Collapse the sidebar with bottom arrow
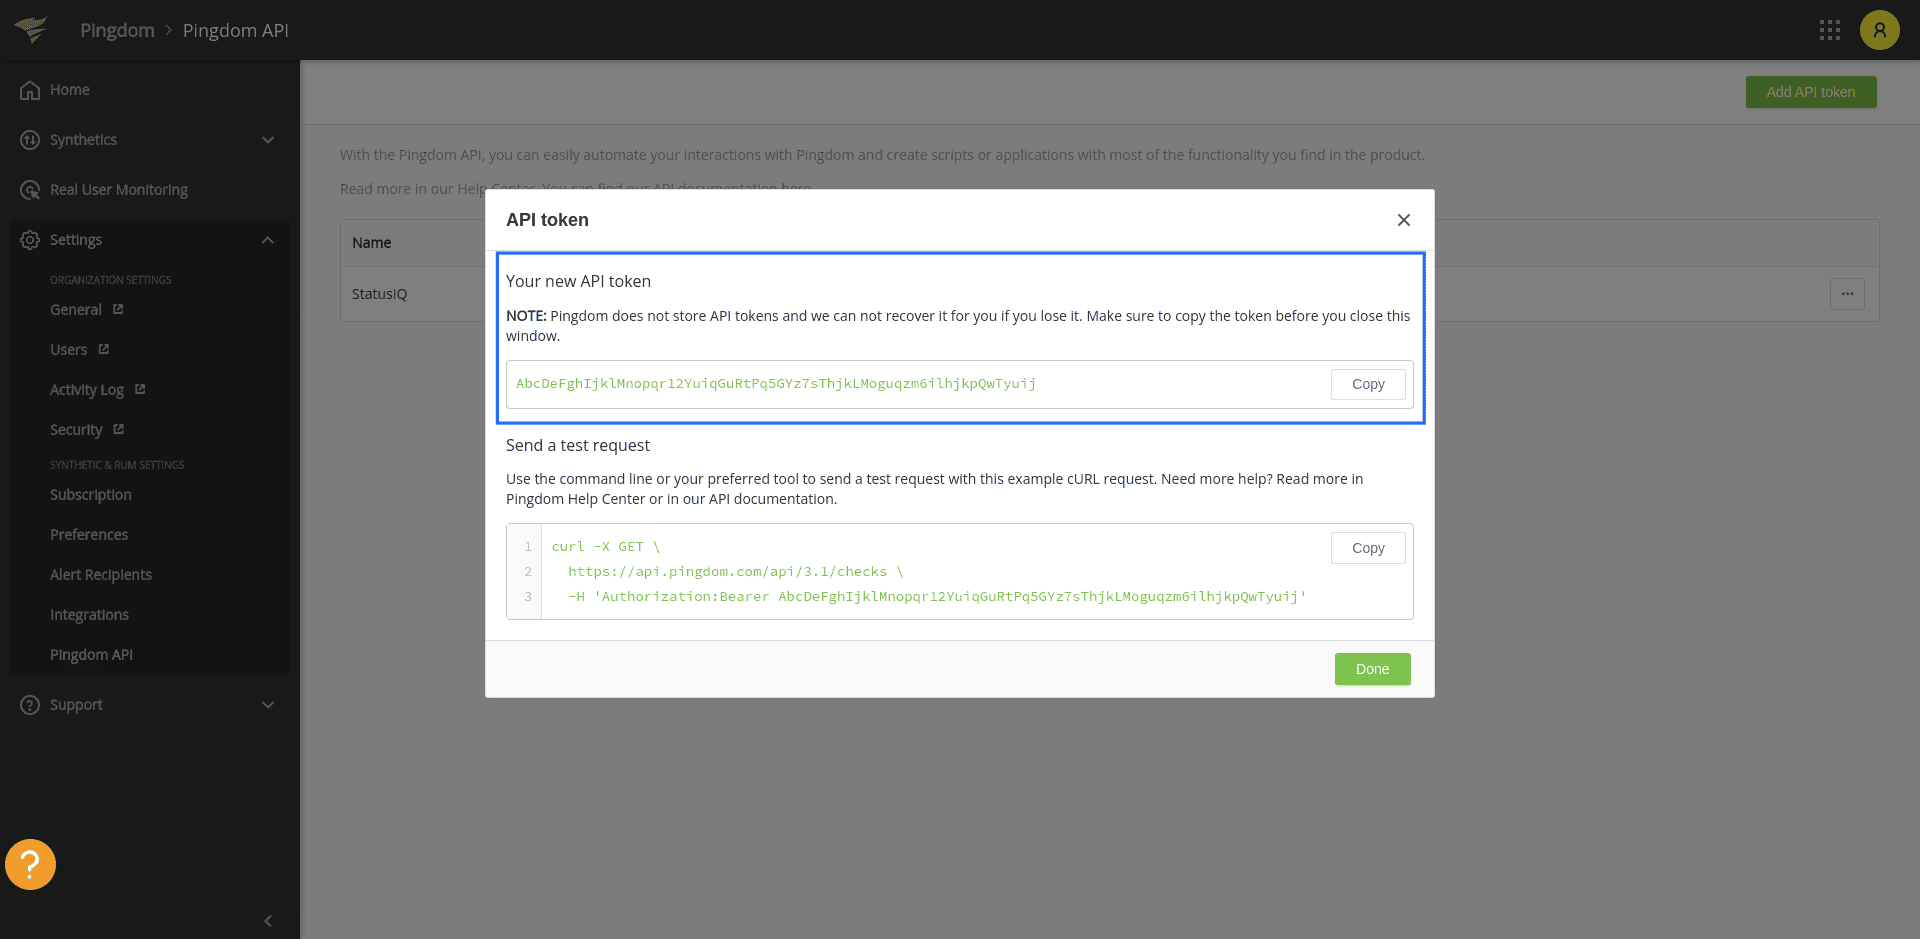 268,920
